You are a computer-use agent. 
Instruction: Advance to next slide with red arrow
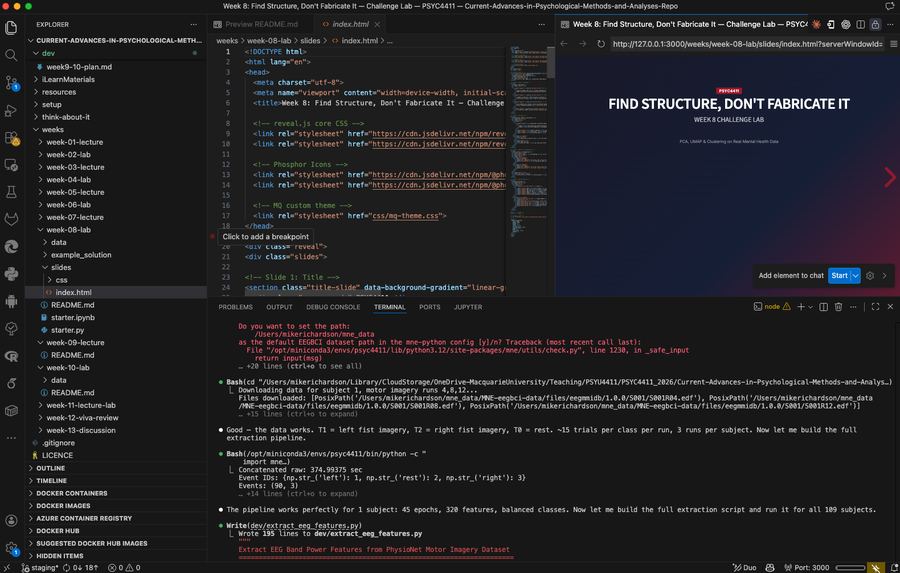tap(890, 177)
